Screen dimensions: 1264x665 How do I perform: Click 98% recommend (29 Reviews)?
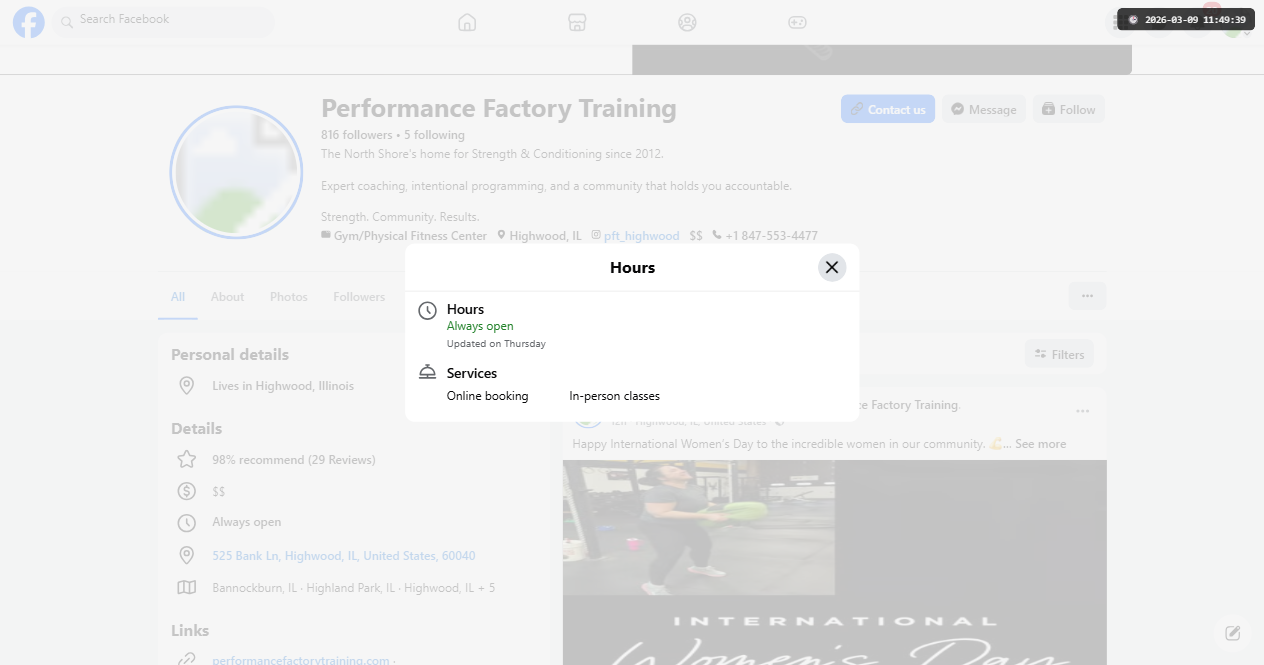[x=294, y=460]
